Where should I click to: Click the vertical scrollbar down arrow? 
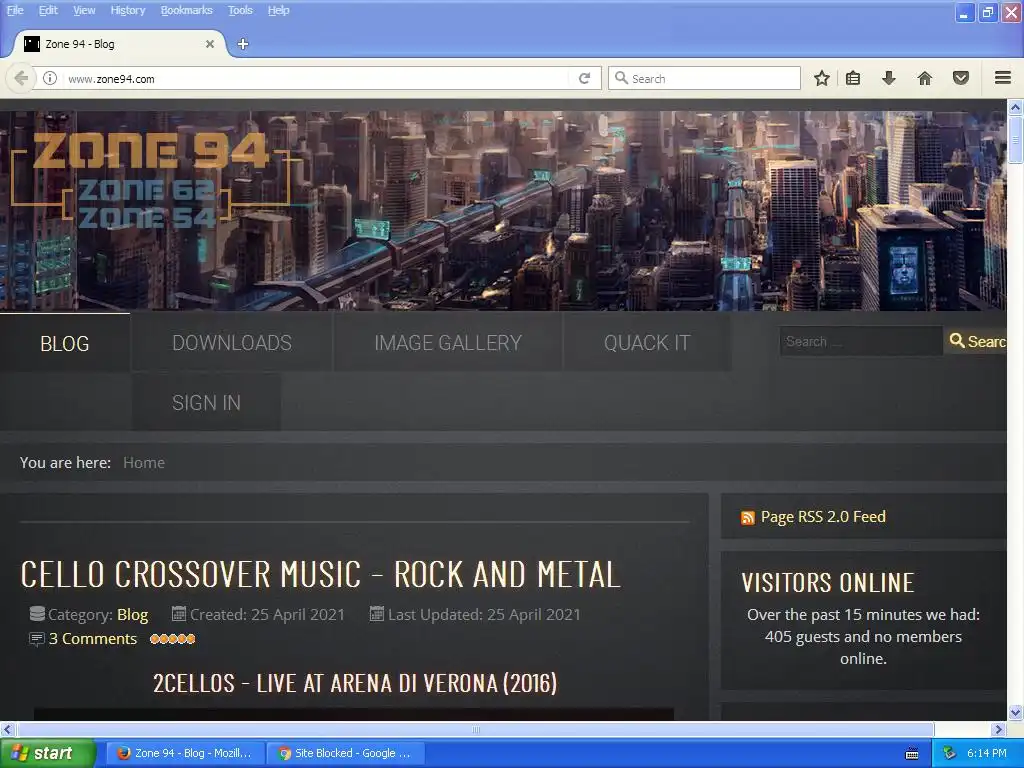click(1015, 712)
